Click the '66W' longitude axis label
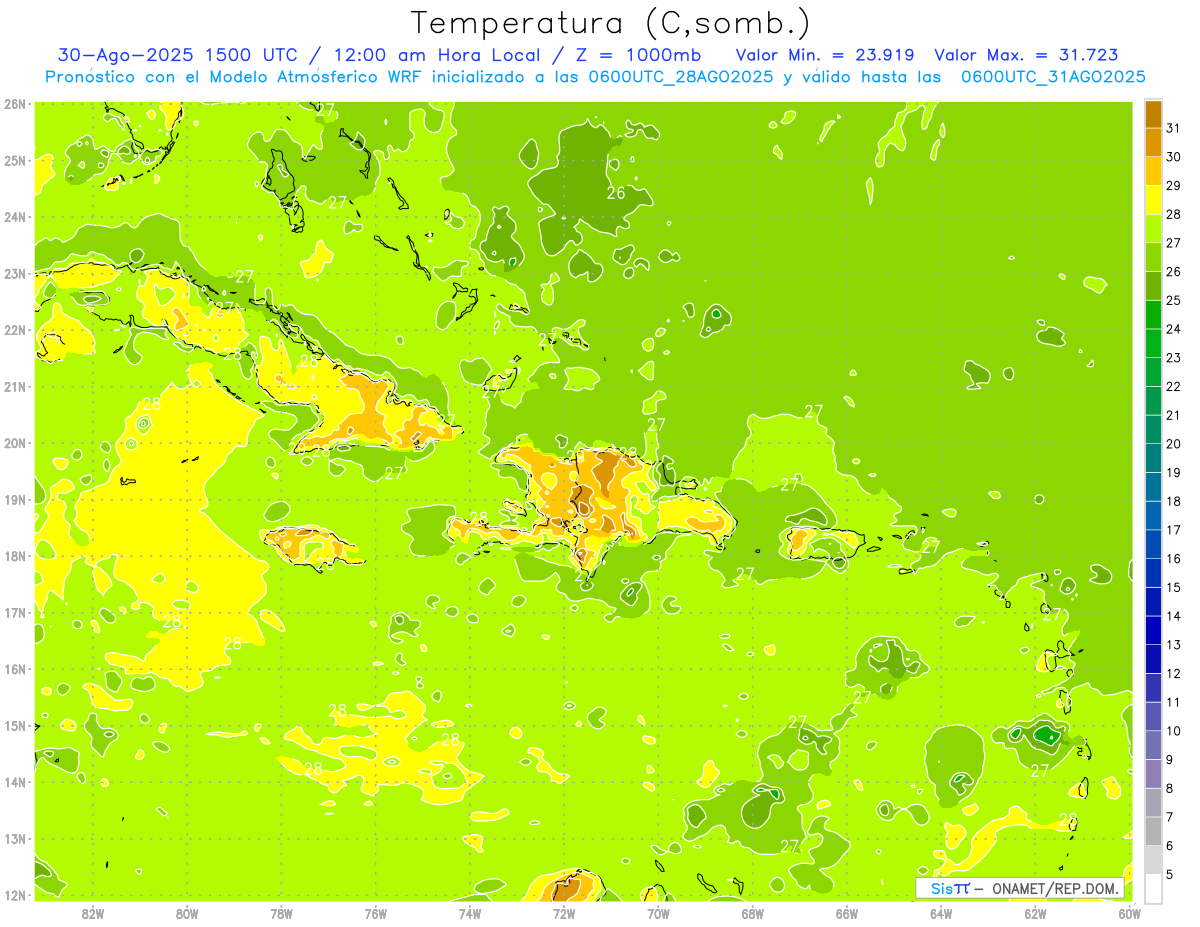The height and width of the screenshot is (927, 1200). pyautogui.click(x=847, y=914)
